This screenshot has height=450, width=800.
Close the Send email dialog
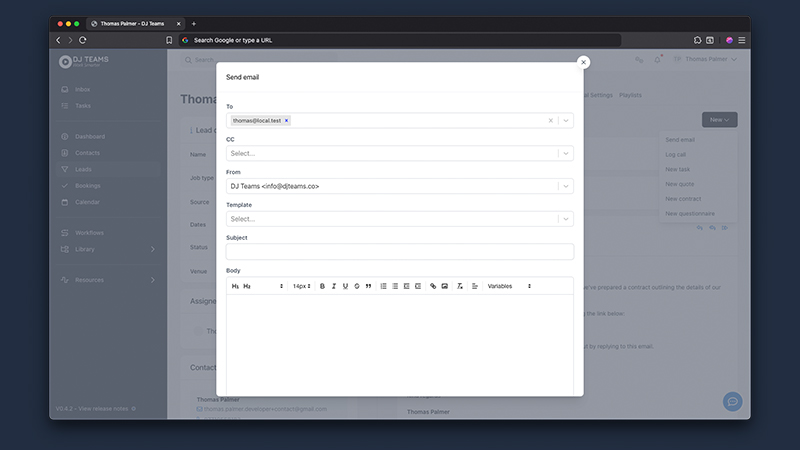(x=583, y=62)
